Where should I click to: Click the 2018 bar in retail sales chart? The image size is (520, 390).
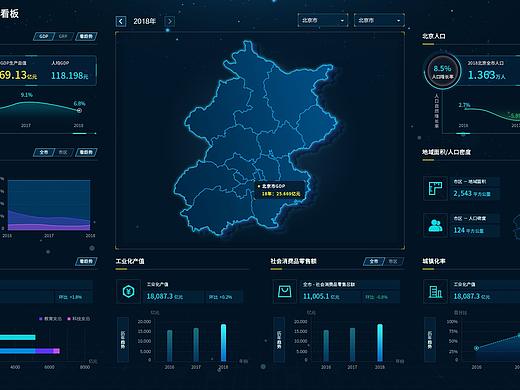coord(380,343)
